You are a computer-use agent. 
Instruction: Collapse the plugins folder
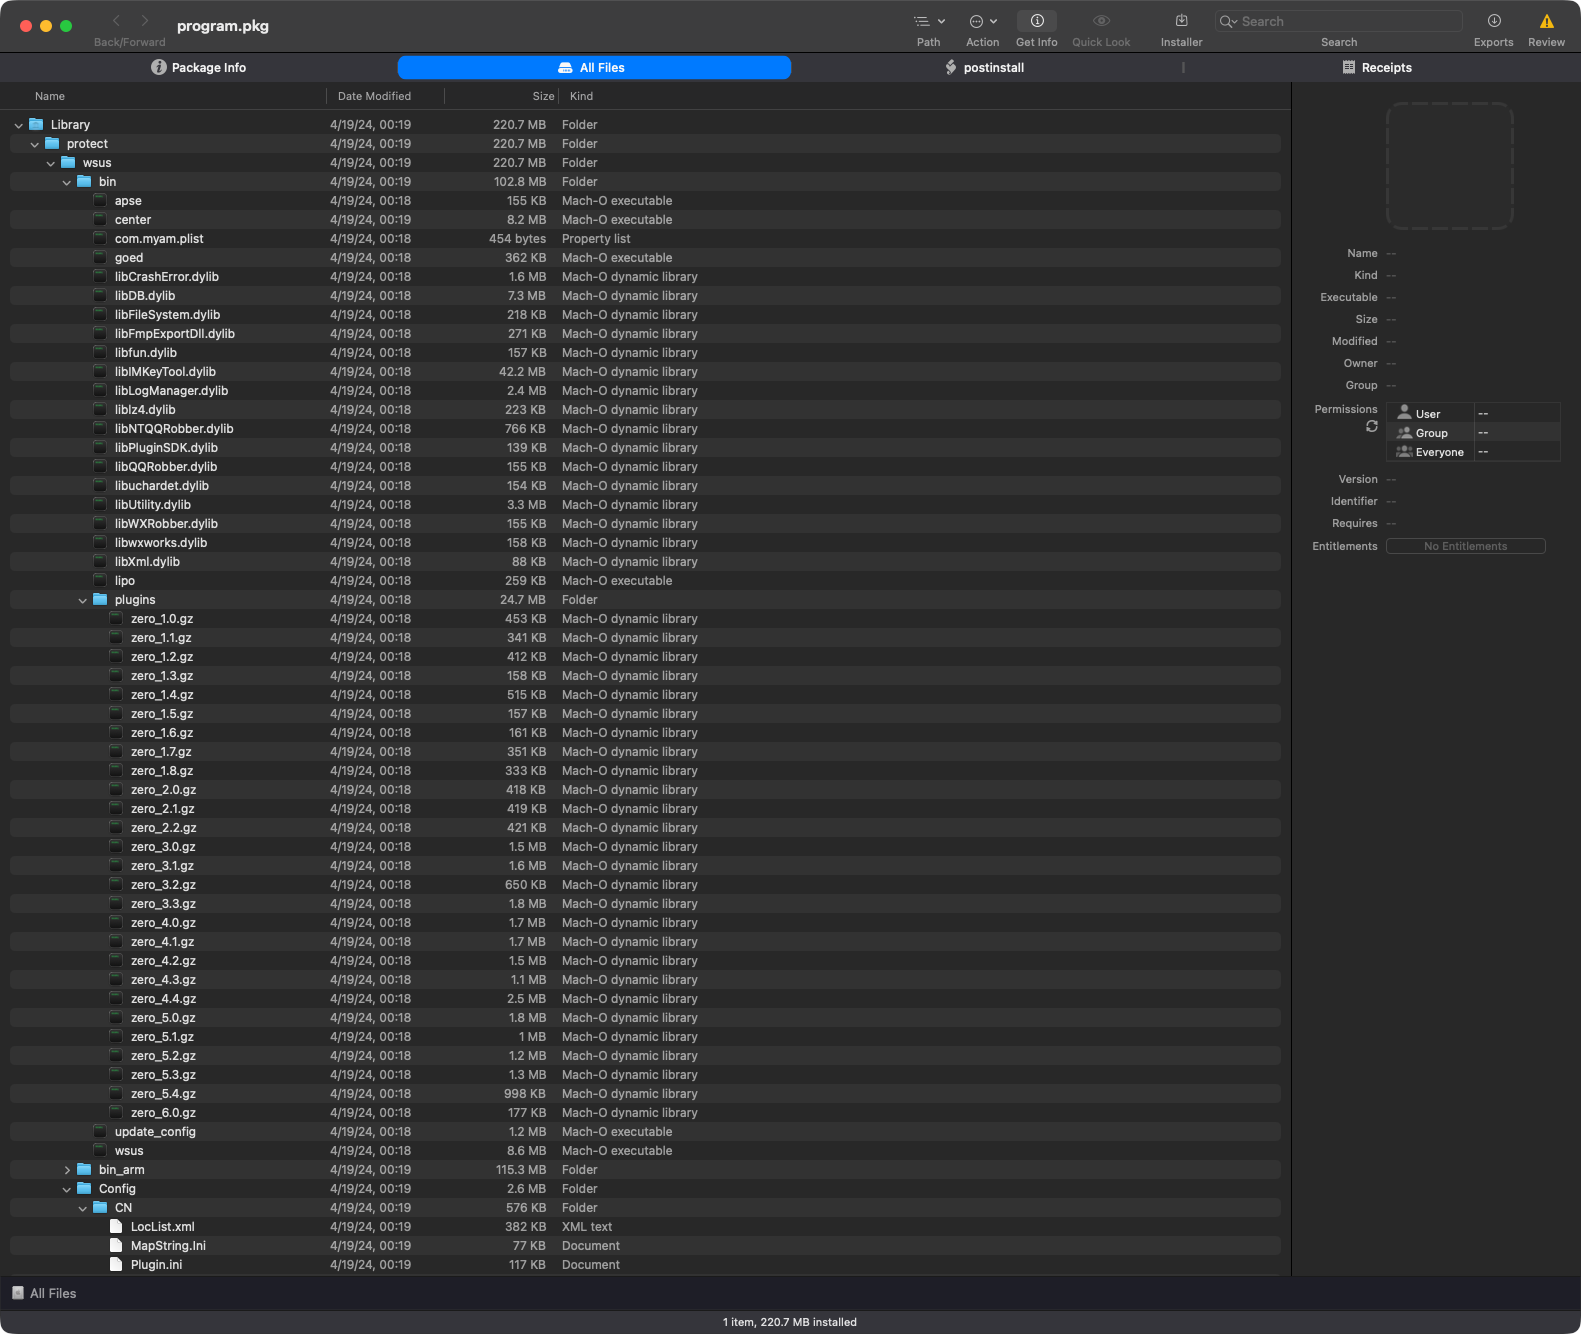click(83, 601)
